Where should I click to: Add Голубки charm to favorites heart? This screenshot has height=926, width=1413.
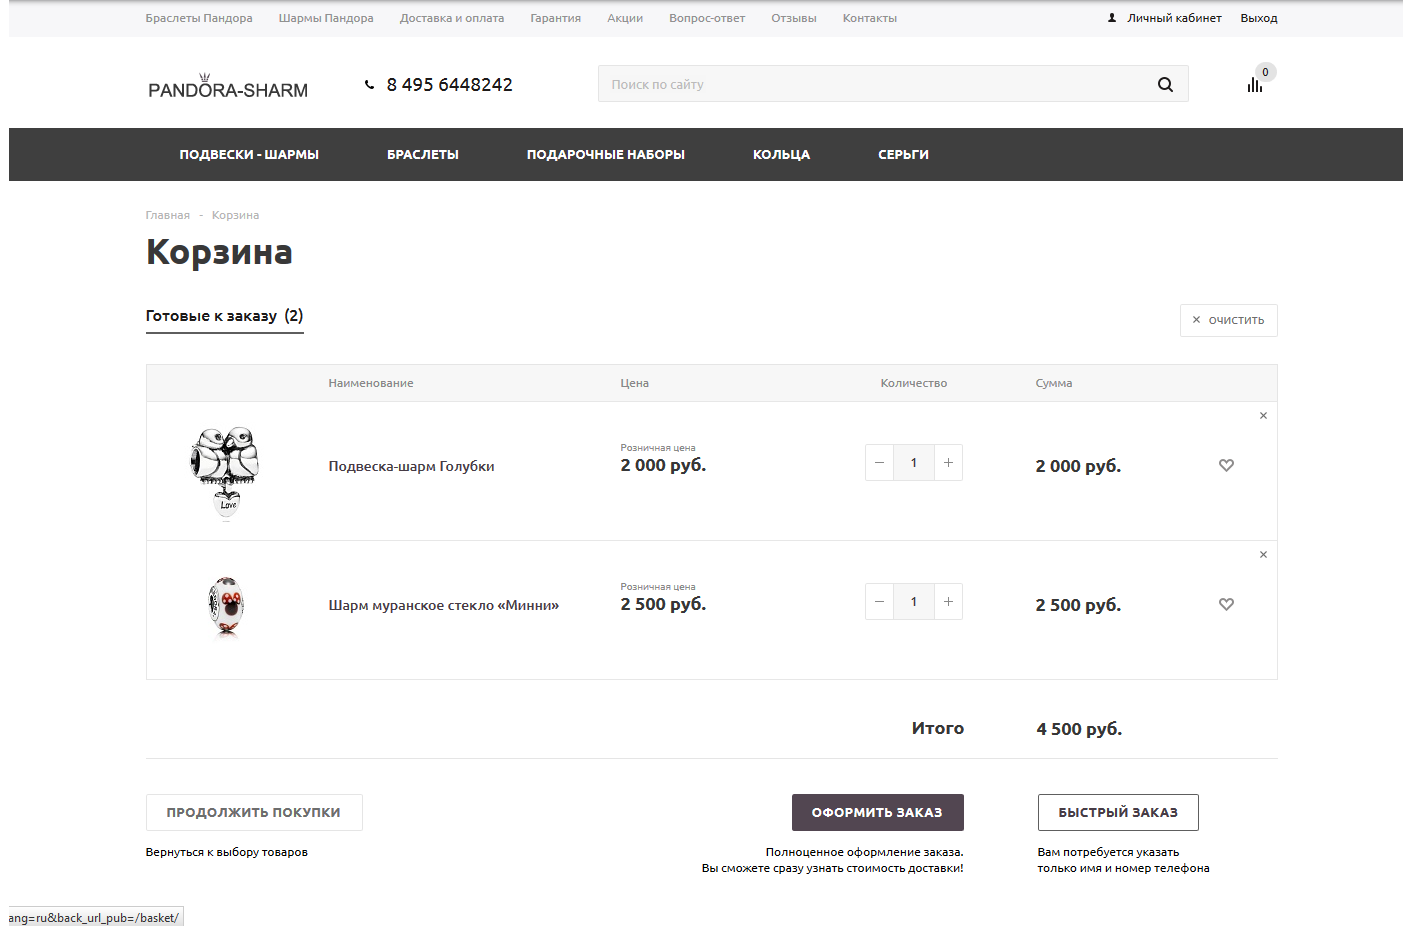[x=1226, y=465]
